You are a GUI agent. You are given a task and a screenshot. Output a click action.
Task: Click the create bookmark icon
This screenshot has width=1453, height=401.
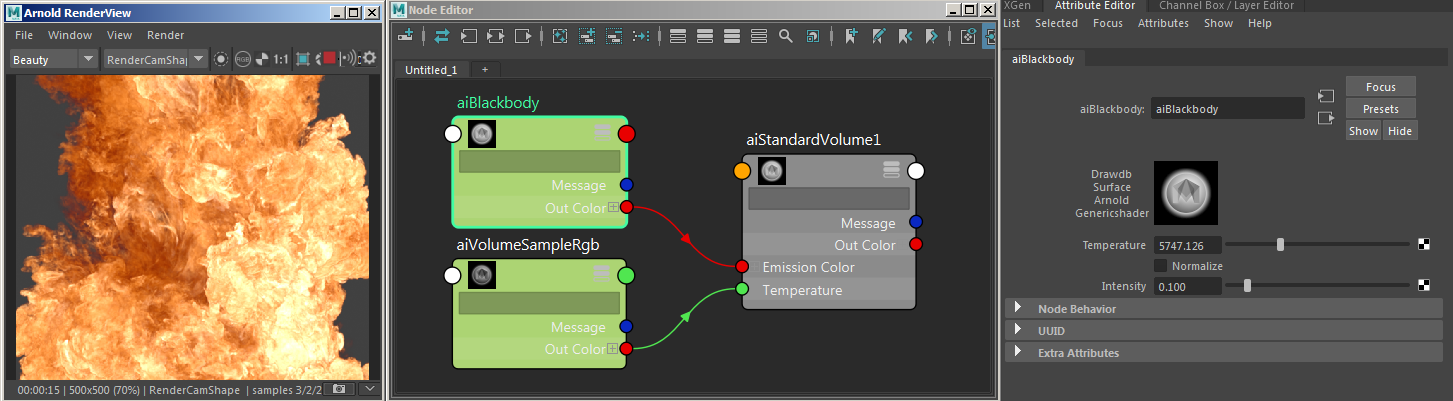pos(851,36)
